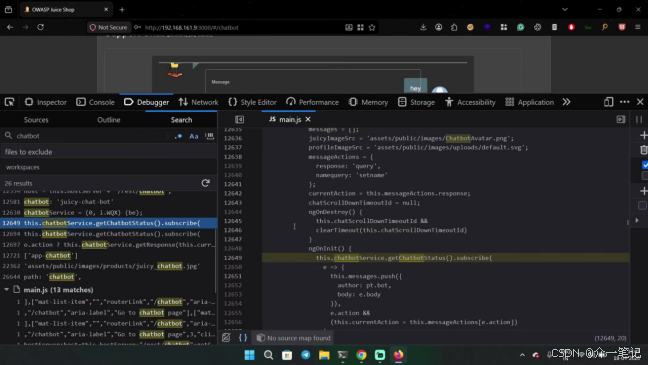This screenshot has height=365, width=648.
Task: Open the Windows Start menu
Action: point(250,355)
